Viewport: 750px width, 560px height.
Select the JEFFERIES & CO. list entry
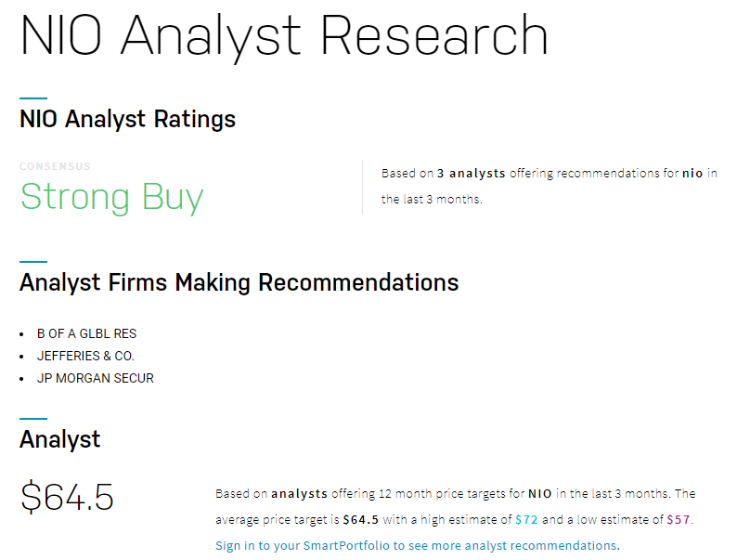pos(86,356)
